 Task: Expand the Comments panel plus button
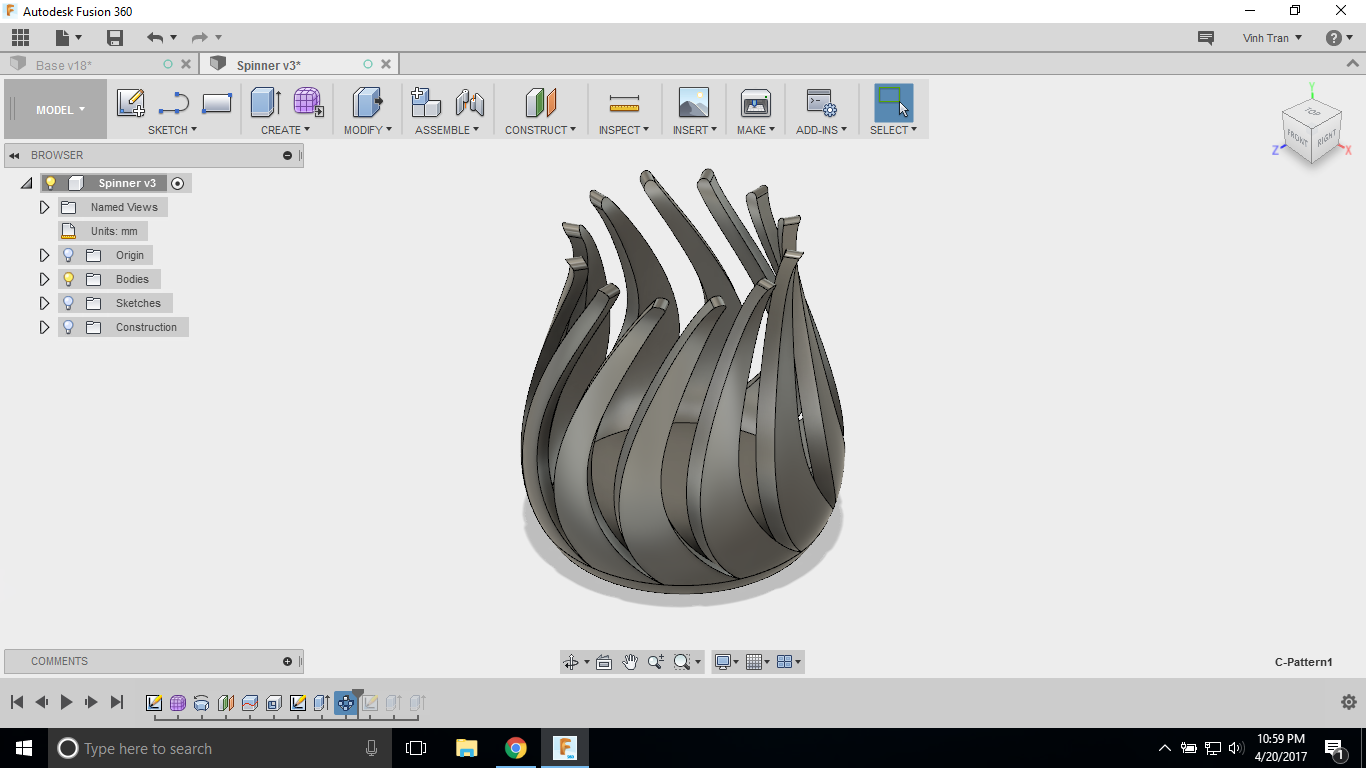(x=288, y=661)
